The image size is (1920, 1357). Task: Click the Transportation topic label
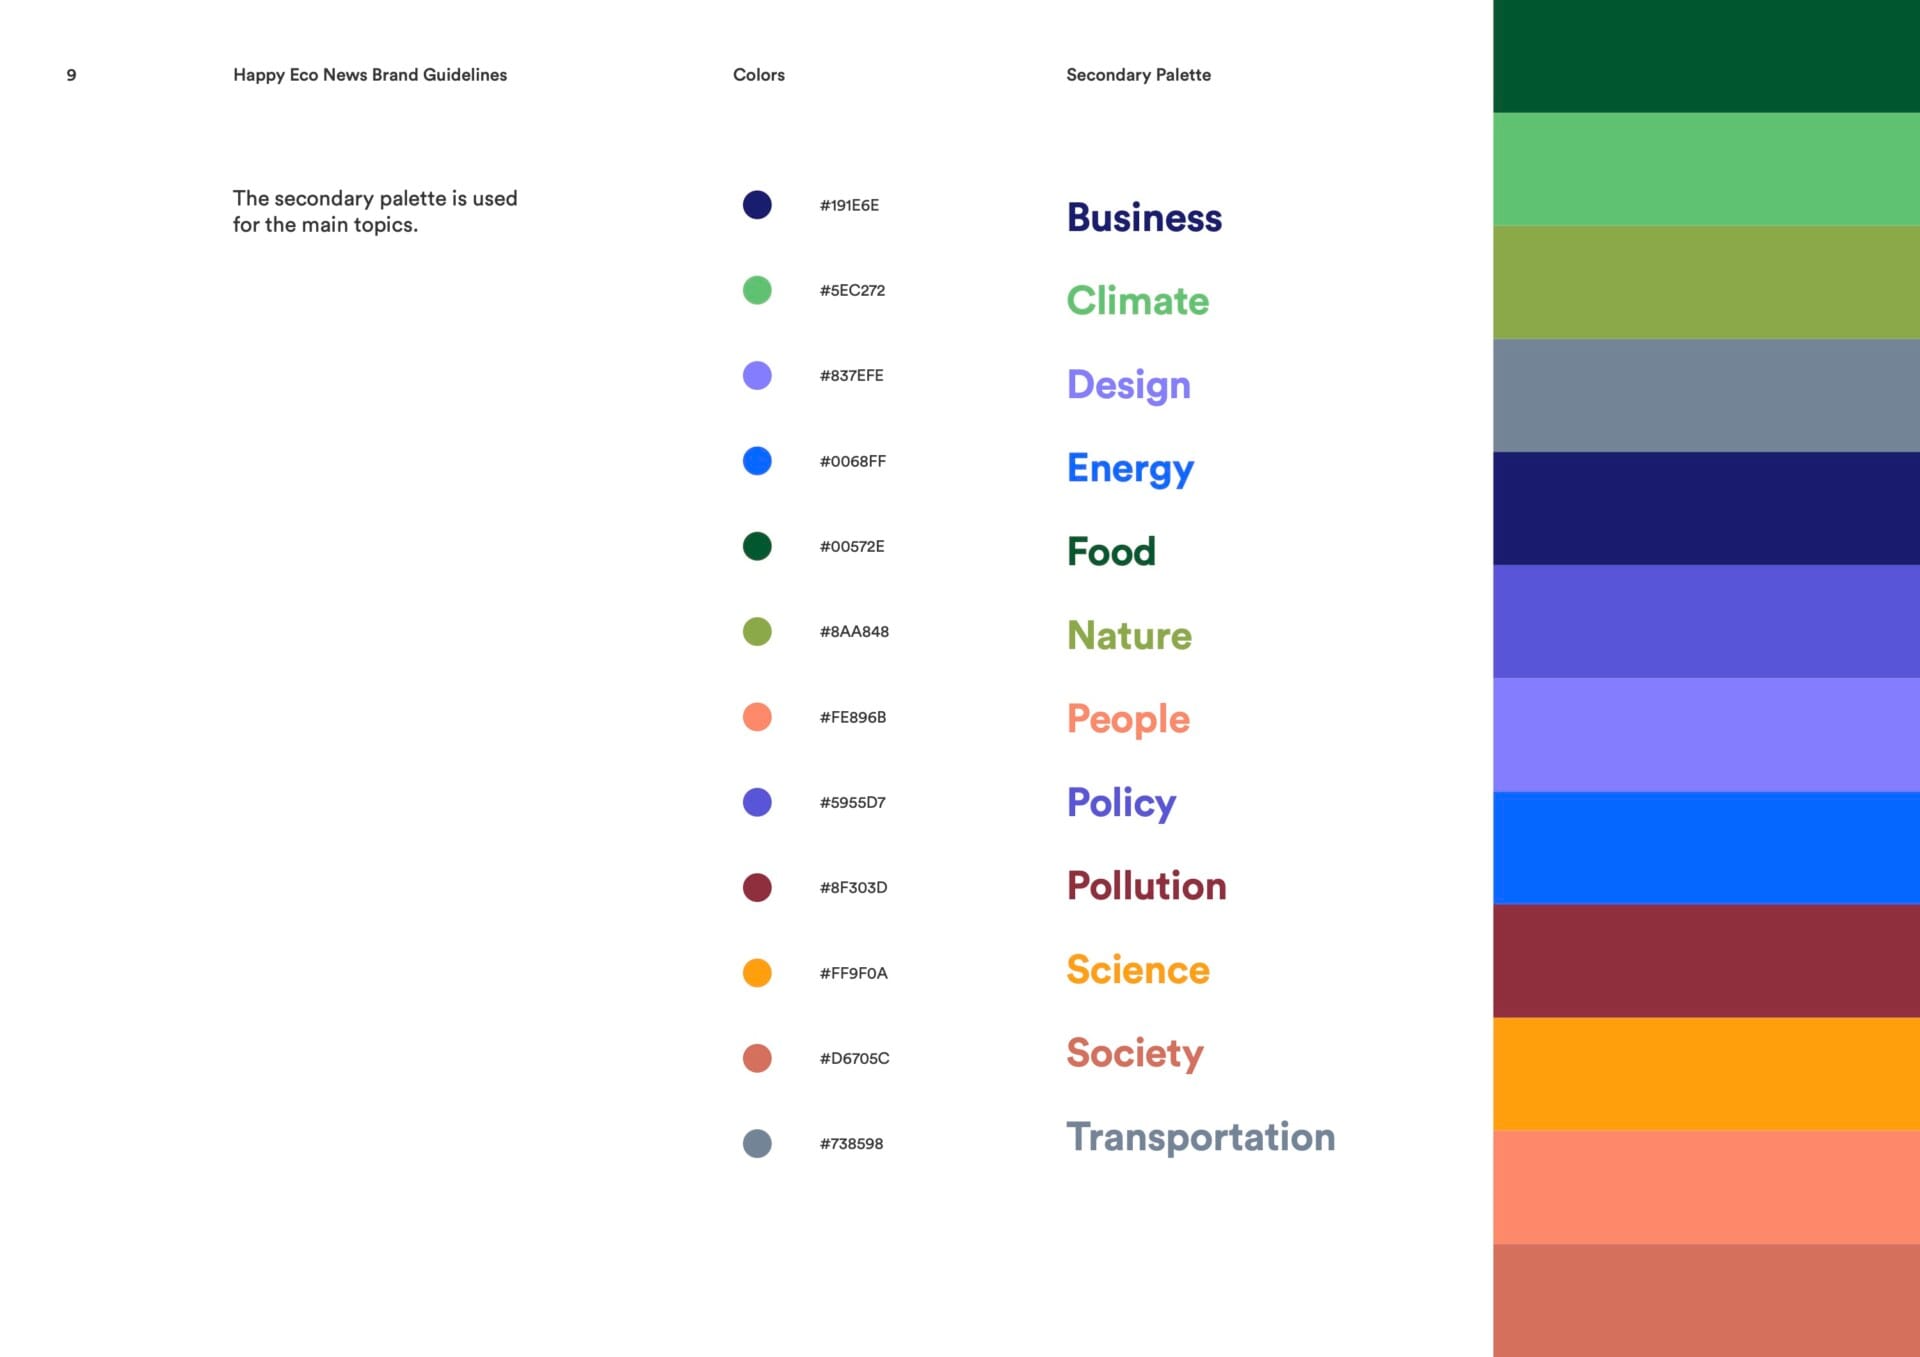click(x=1200, y=1137)
